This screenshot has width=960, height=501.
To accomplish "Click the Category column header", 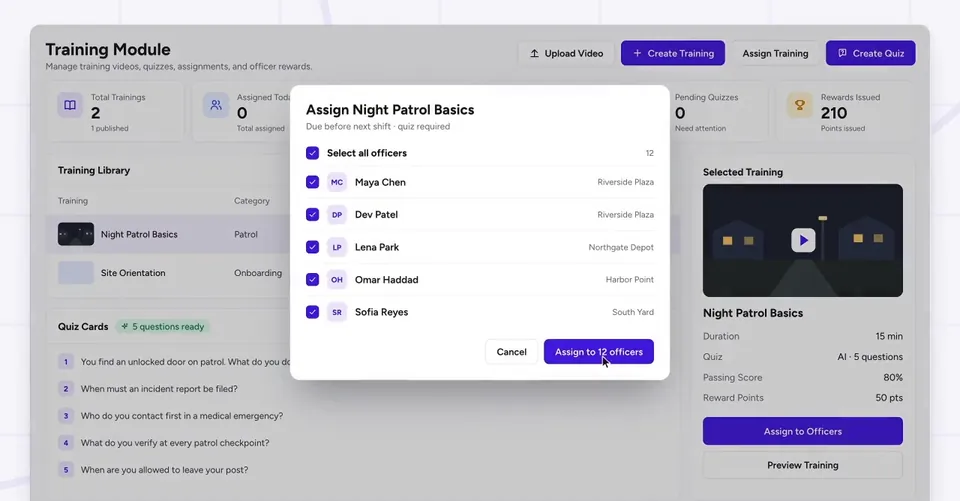I will coord(252,200).
